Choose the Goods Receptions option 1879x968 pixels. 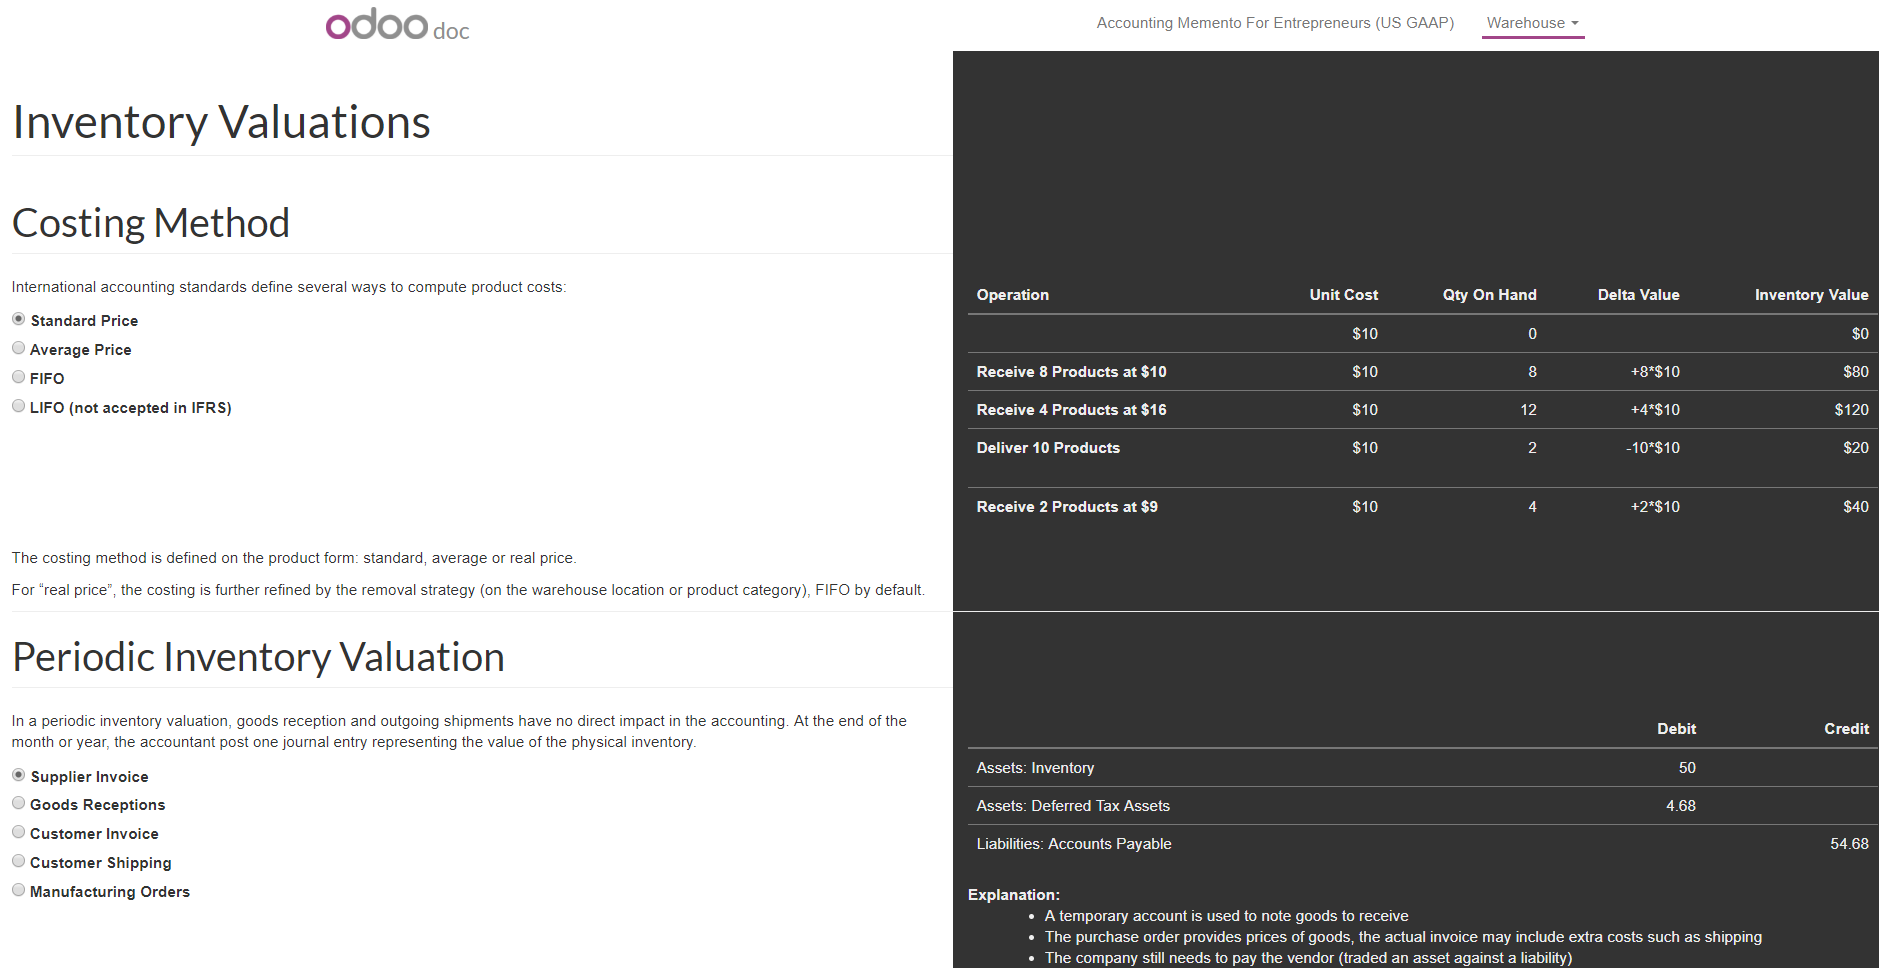coord(19,804)
